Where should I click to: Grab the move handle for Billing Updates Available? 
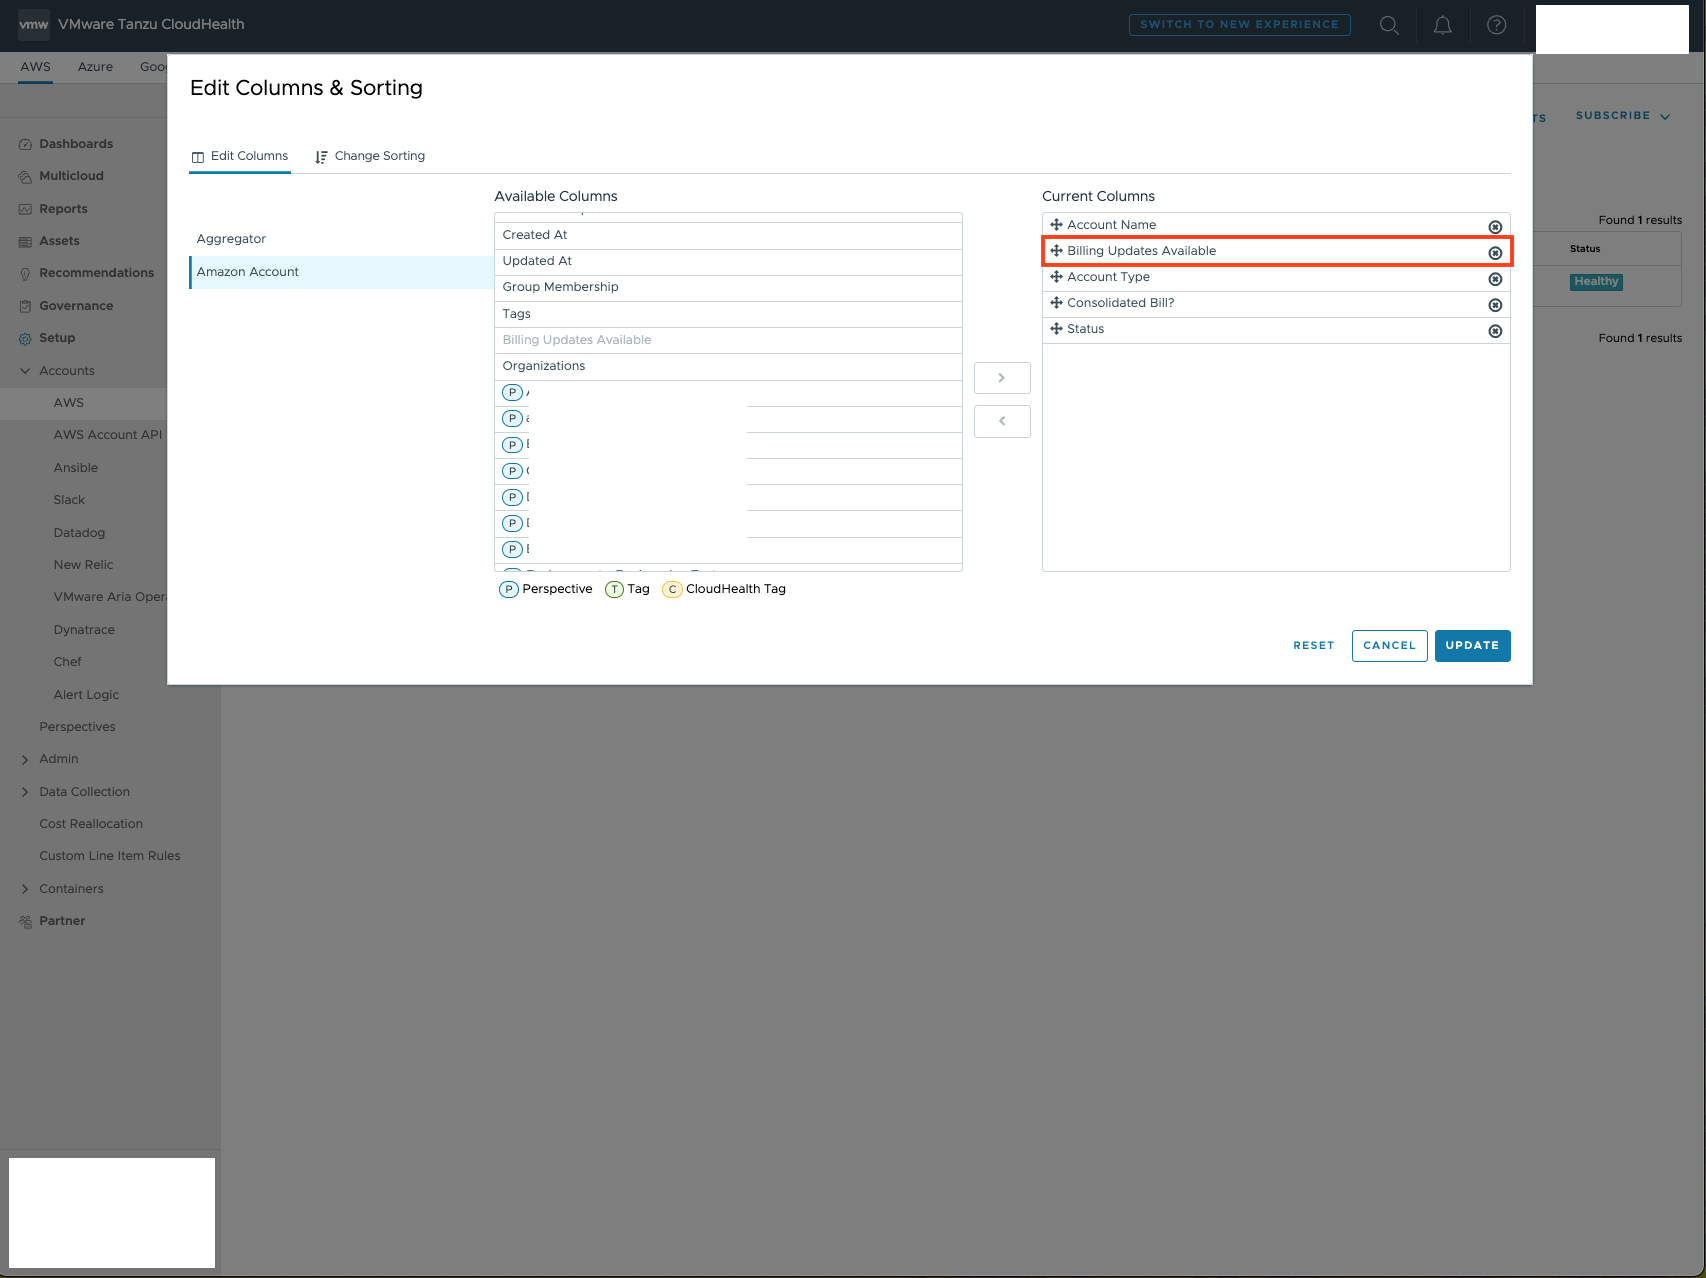1056,251
